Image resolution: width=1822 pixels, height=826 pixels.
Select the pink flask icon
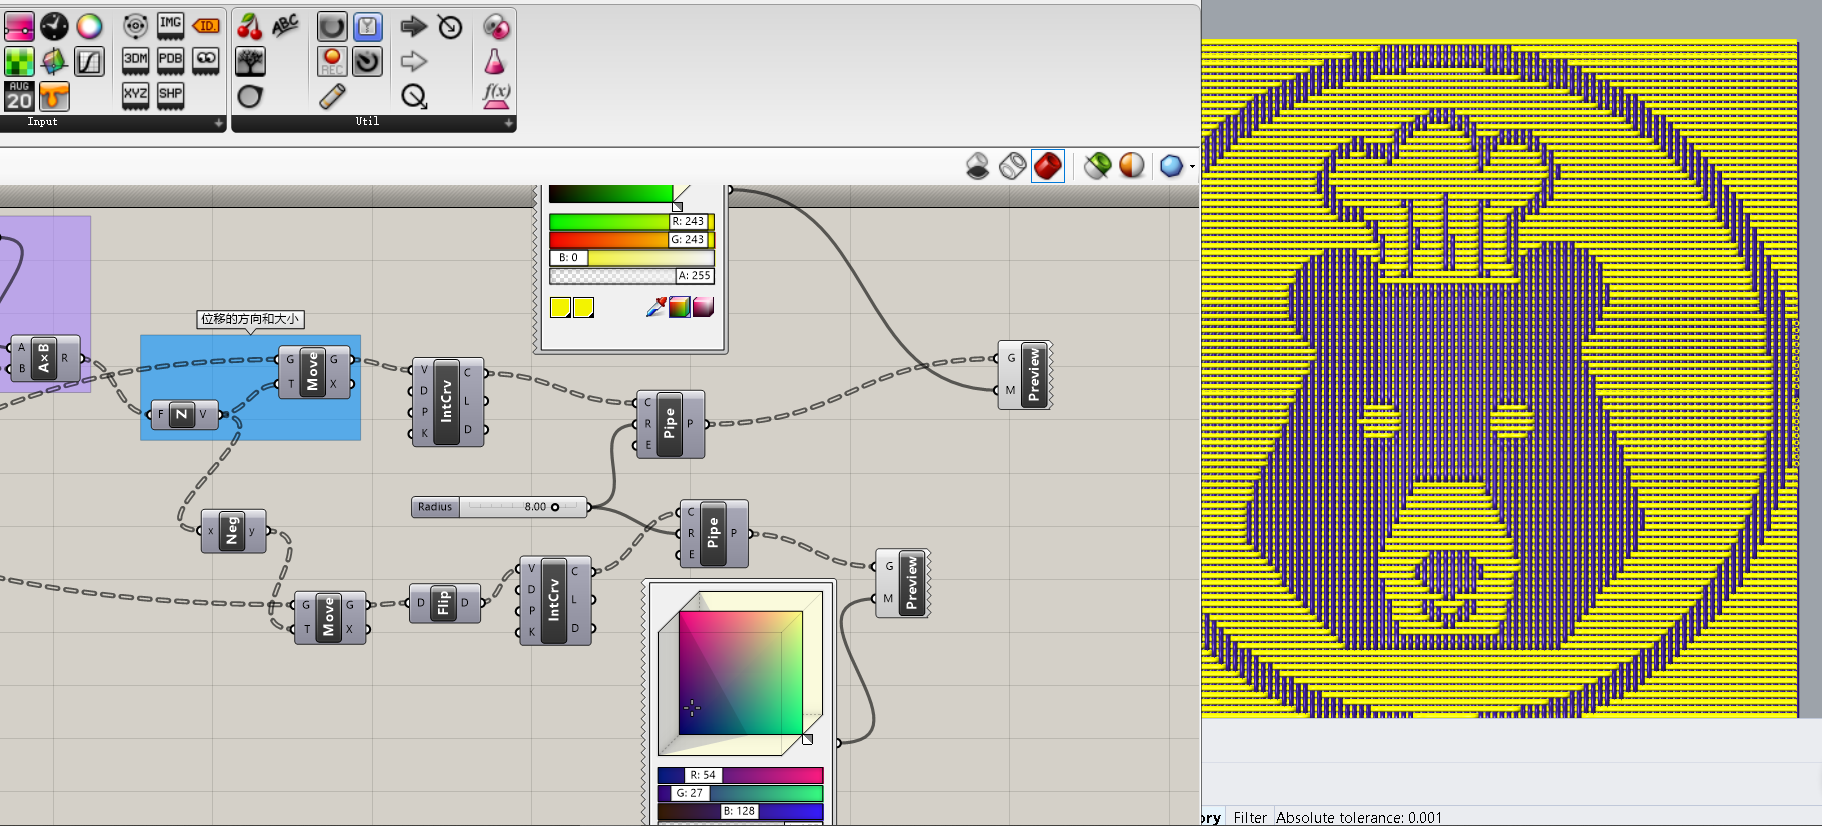click(495, 61)
